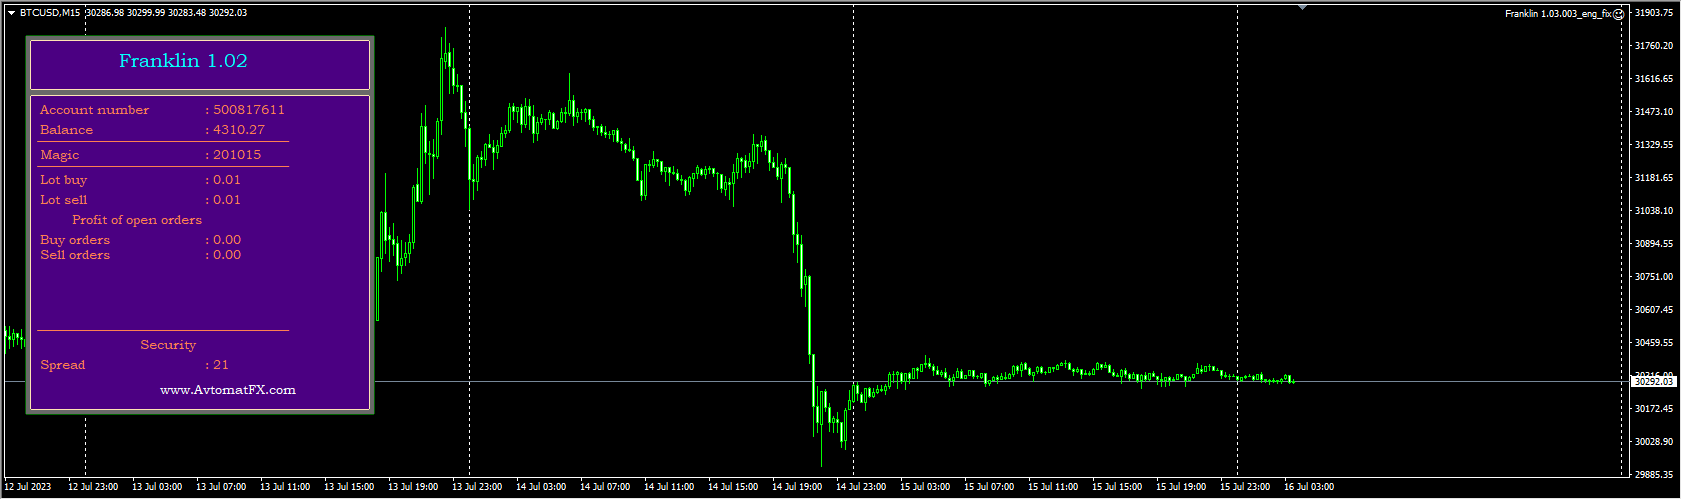This screenshot has height=500, width=1682.
Task: Click the current price label 30292.03
Action: pyautogui.click(x=1653, y=381)
